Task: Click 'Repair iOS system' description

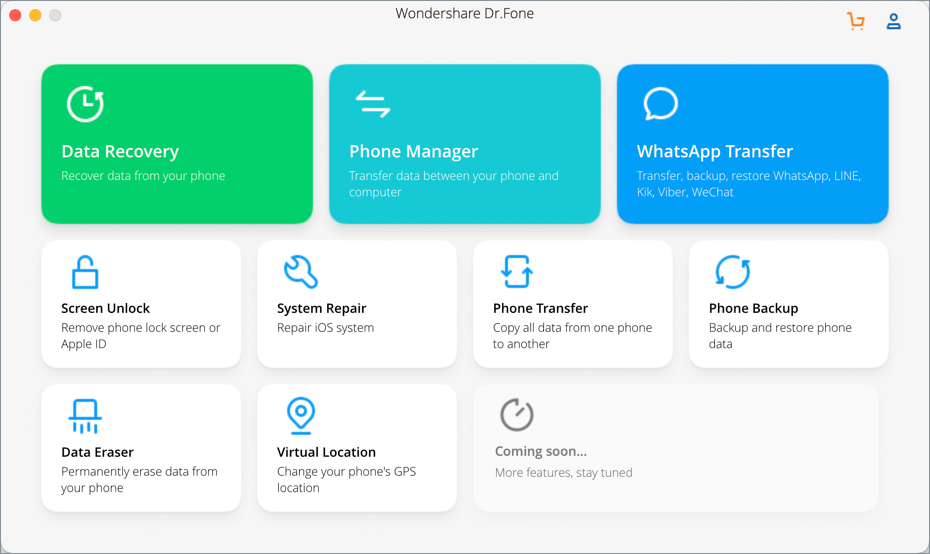Action: click(x=325, y=328)
